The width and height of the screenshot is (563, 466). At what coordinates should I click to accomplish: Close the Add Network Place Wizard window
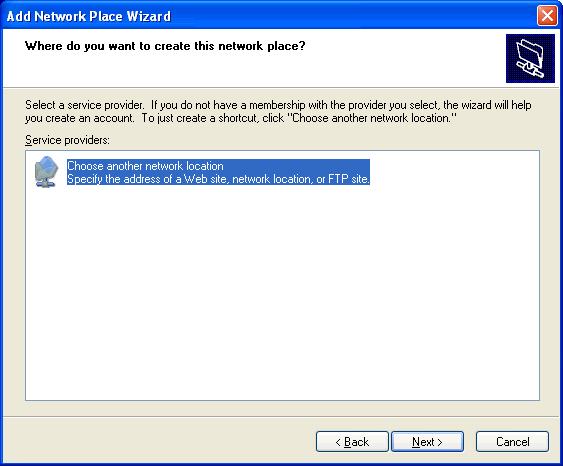point(547,16)
